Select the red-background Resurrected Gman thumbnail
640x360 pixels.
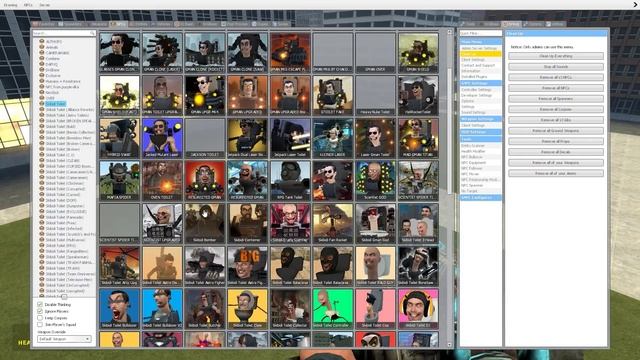pyautogui.click(x=205, y=180)
